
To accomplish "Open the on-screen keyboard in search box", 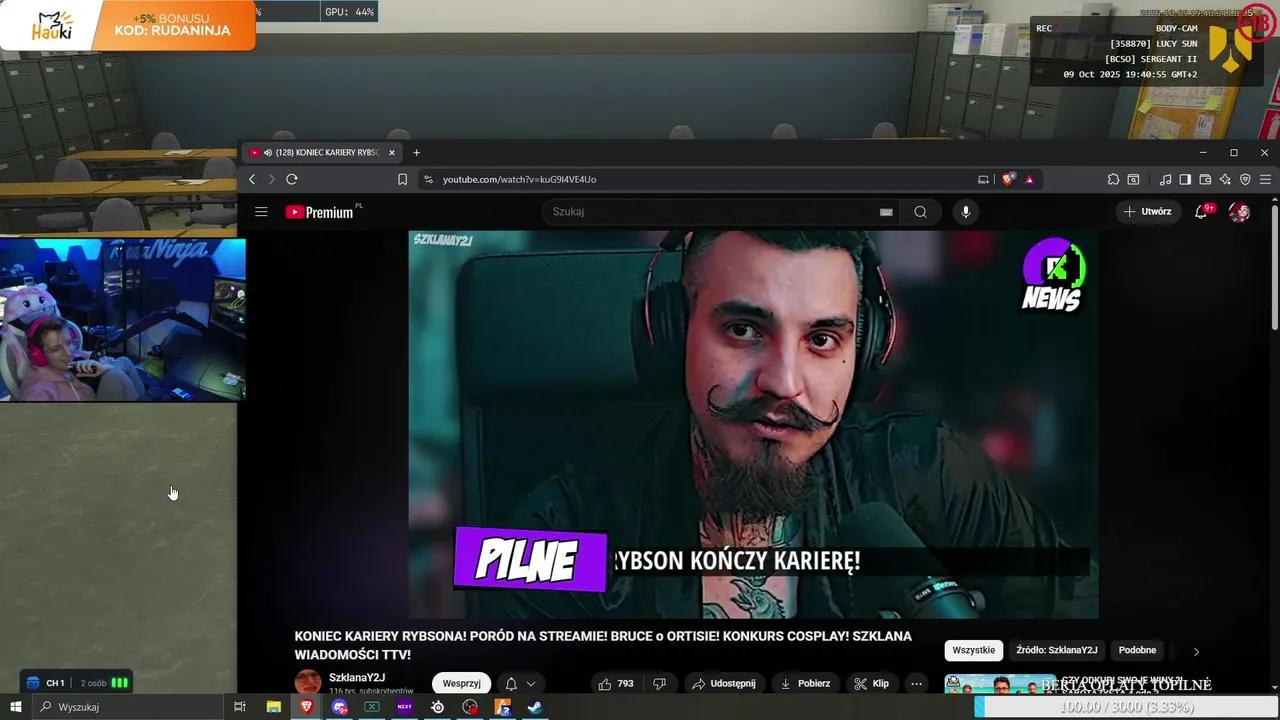I will [x=885, y=212].
